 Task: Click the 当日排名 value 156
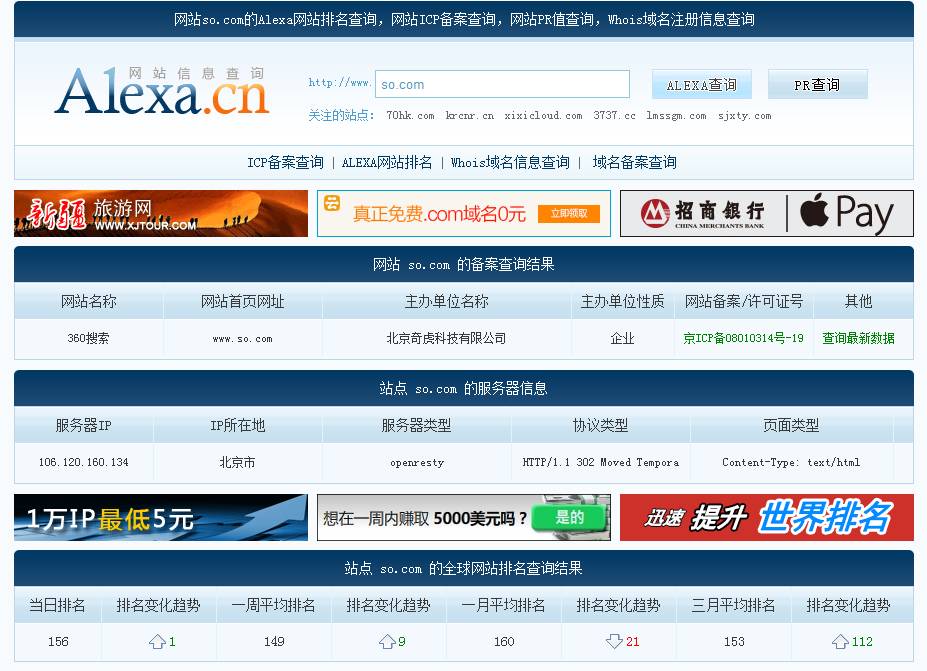[58, 641]
